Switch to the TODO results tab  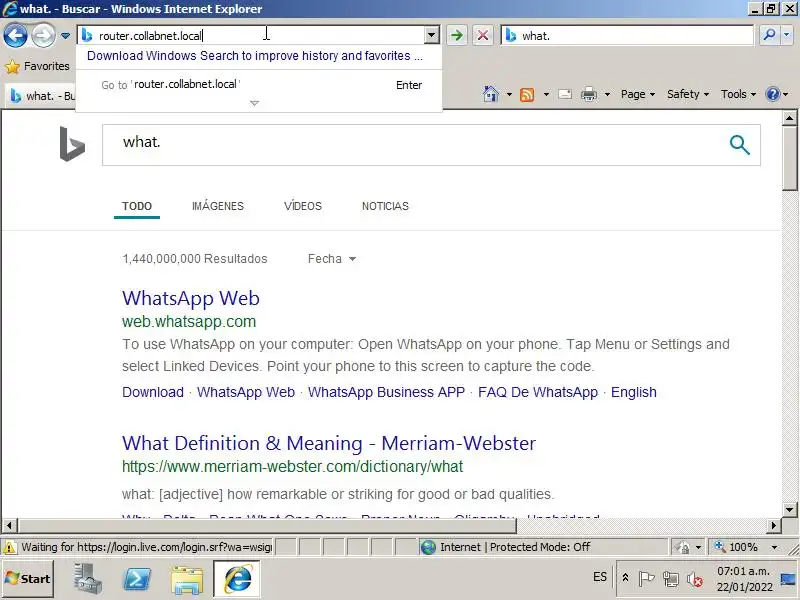(x=137, y=206)
